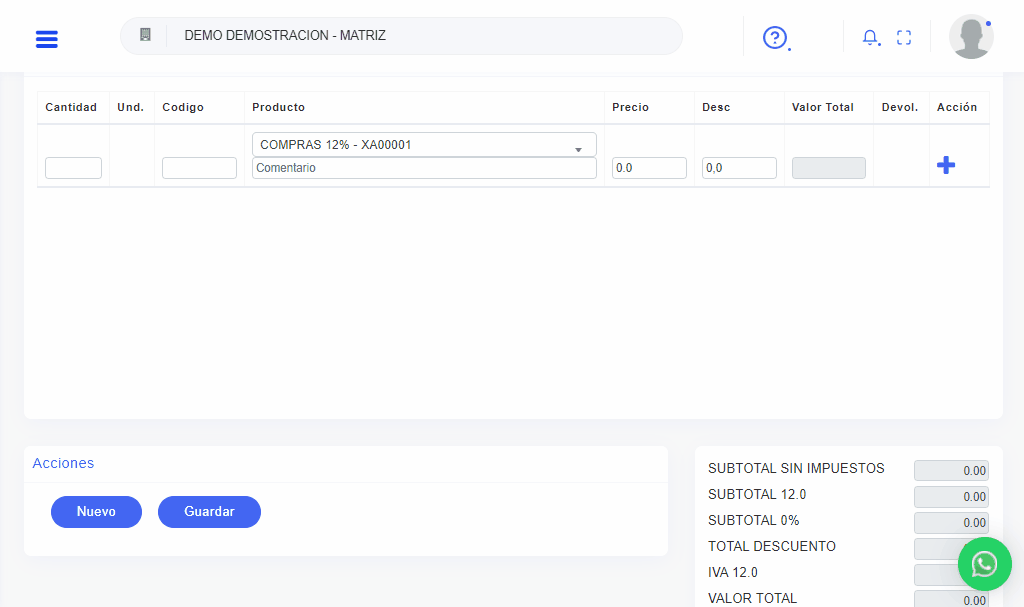The height and width of the screenshot is (607, 1024).
Task: Select the Precio input box
Action: point(649,168)
